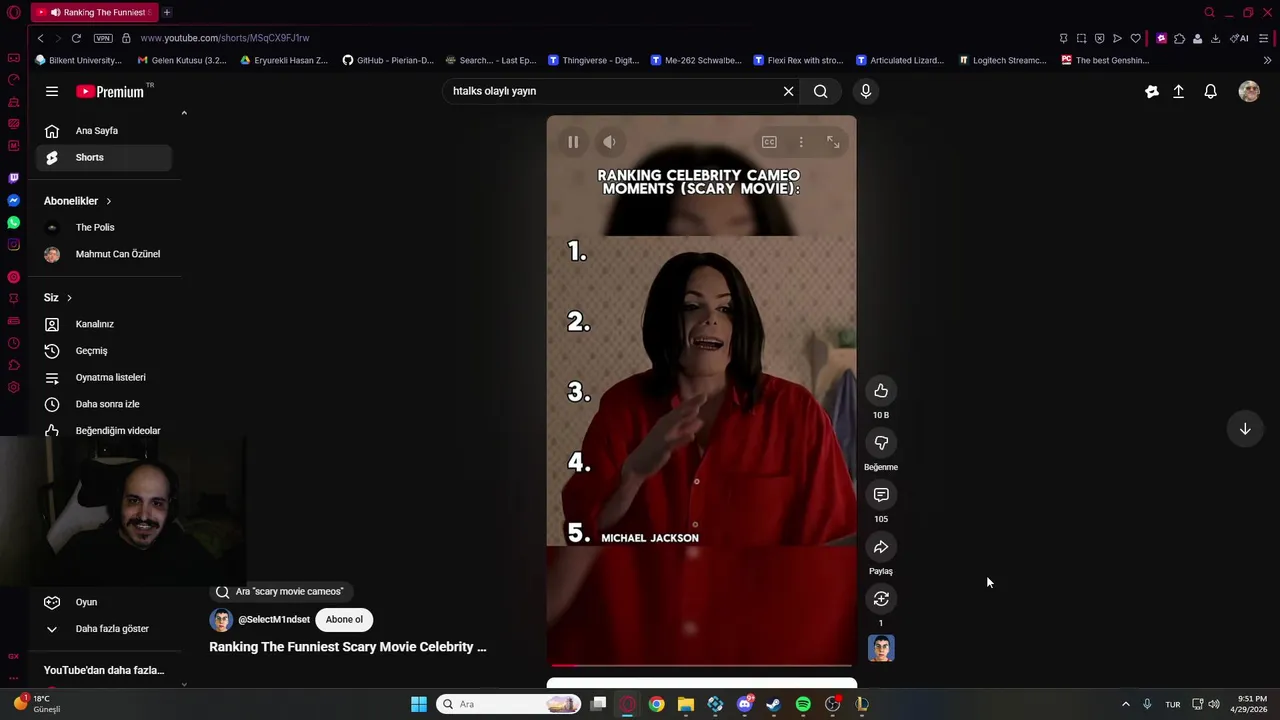Toggle the Opera VPN badge
The image size is (1280, 720).
(103, 38)
